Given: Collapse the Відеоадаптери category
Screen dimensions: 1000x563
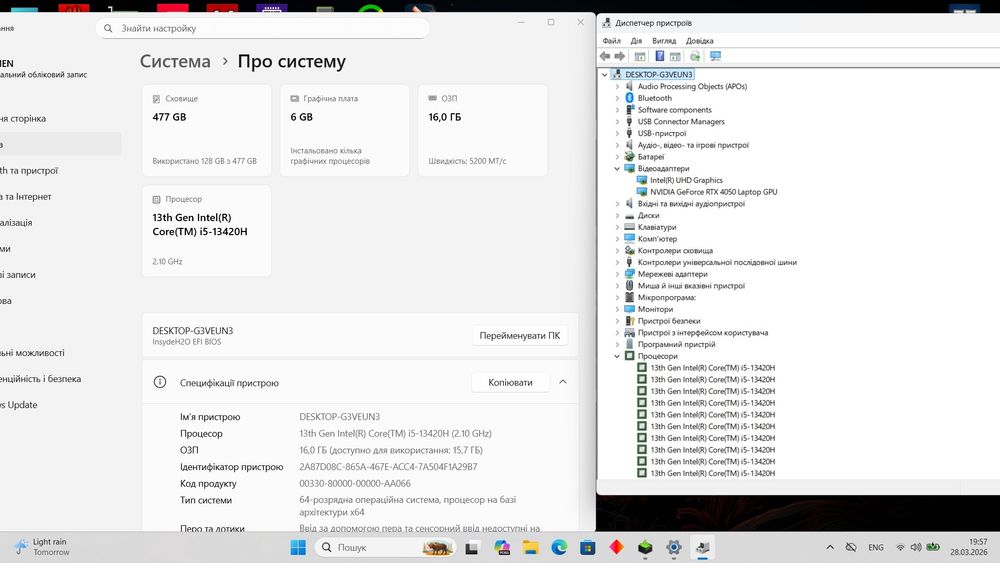Looking at the screenshot, I should [x=617, y=168].
